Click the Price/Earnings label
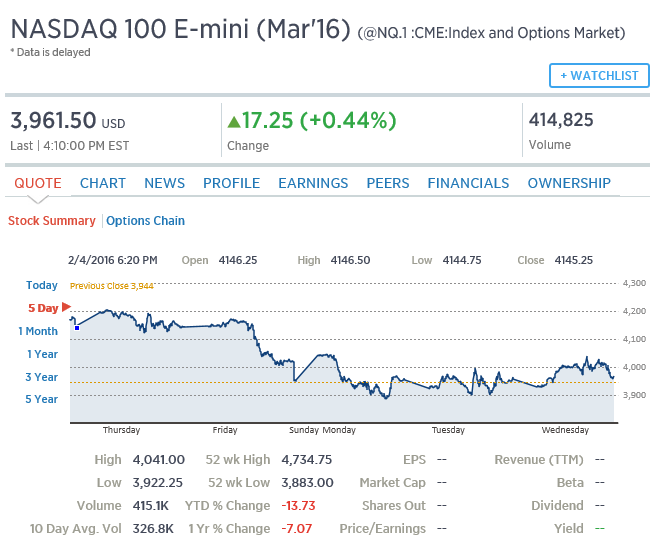Viewport: 658px width, 556px height. (383, 529)
